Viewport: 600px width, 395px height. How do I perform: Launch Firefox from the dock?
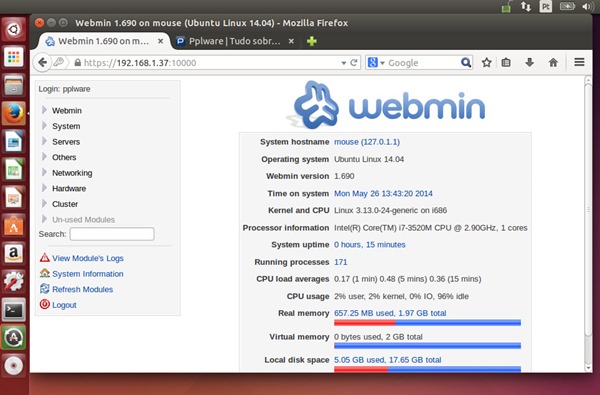pos(14,113)
